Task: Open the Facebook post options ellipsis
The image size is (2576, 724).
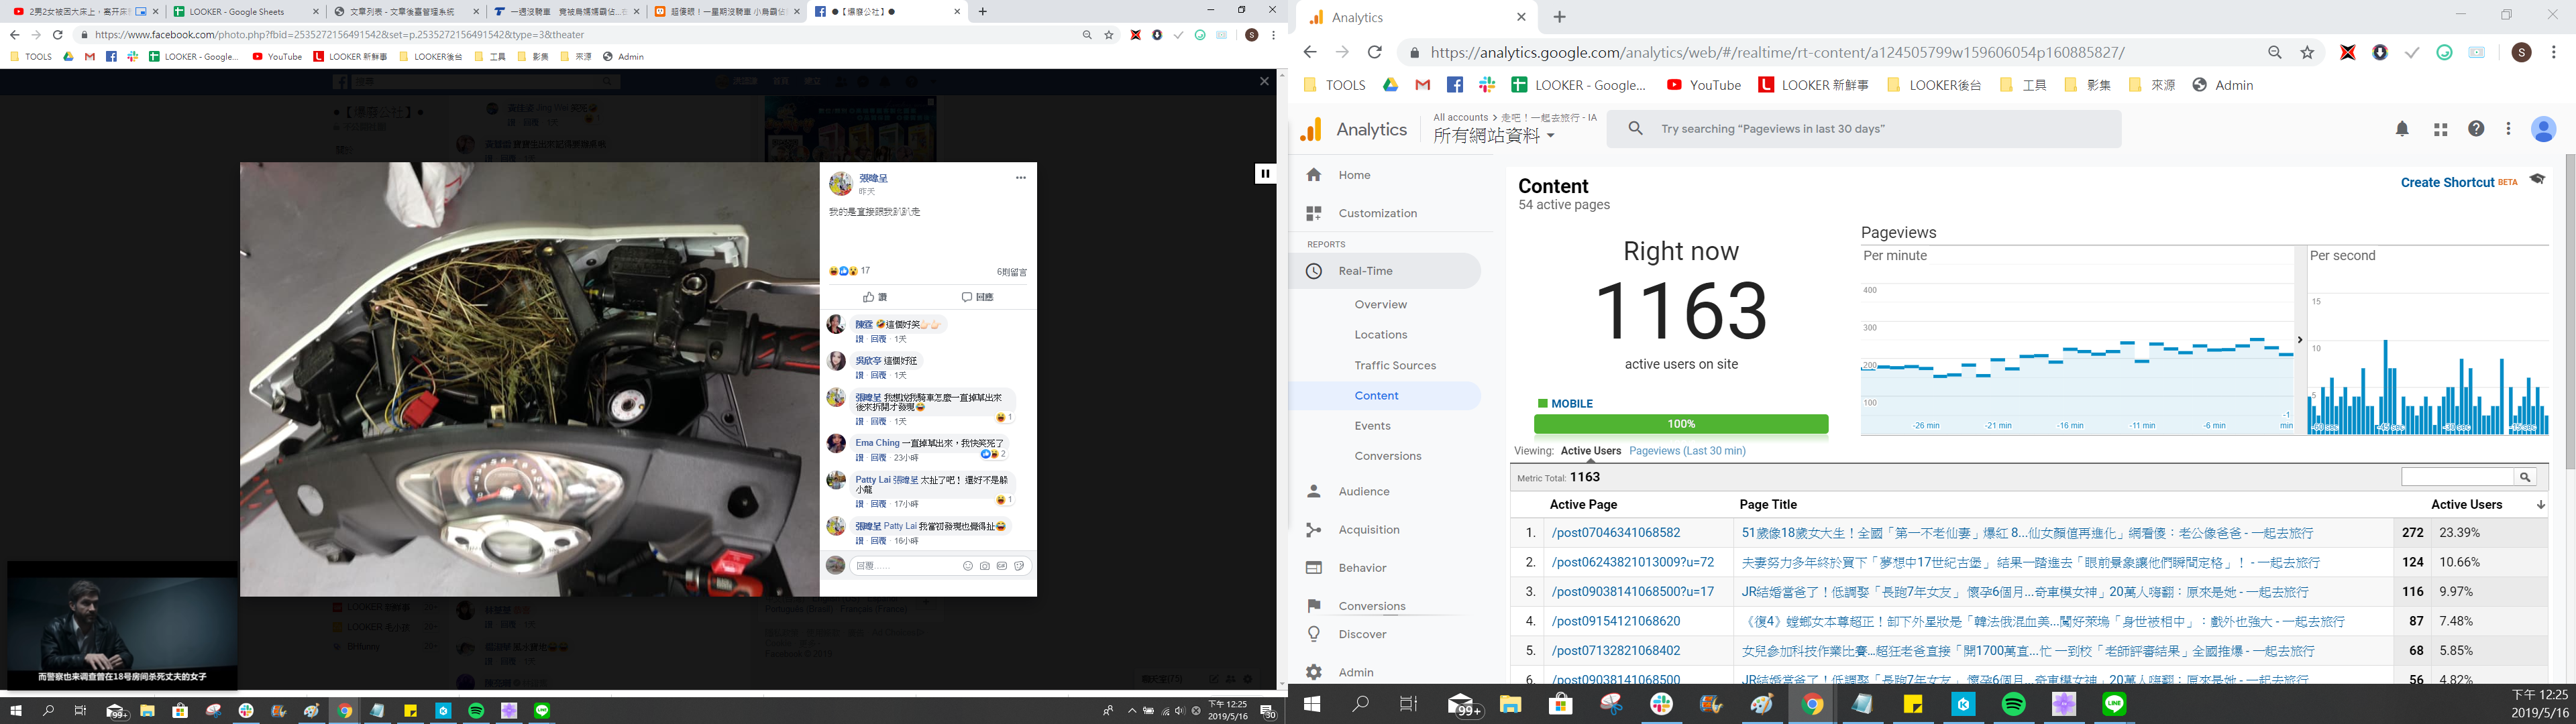Action: (1020, 178)
